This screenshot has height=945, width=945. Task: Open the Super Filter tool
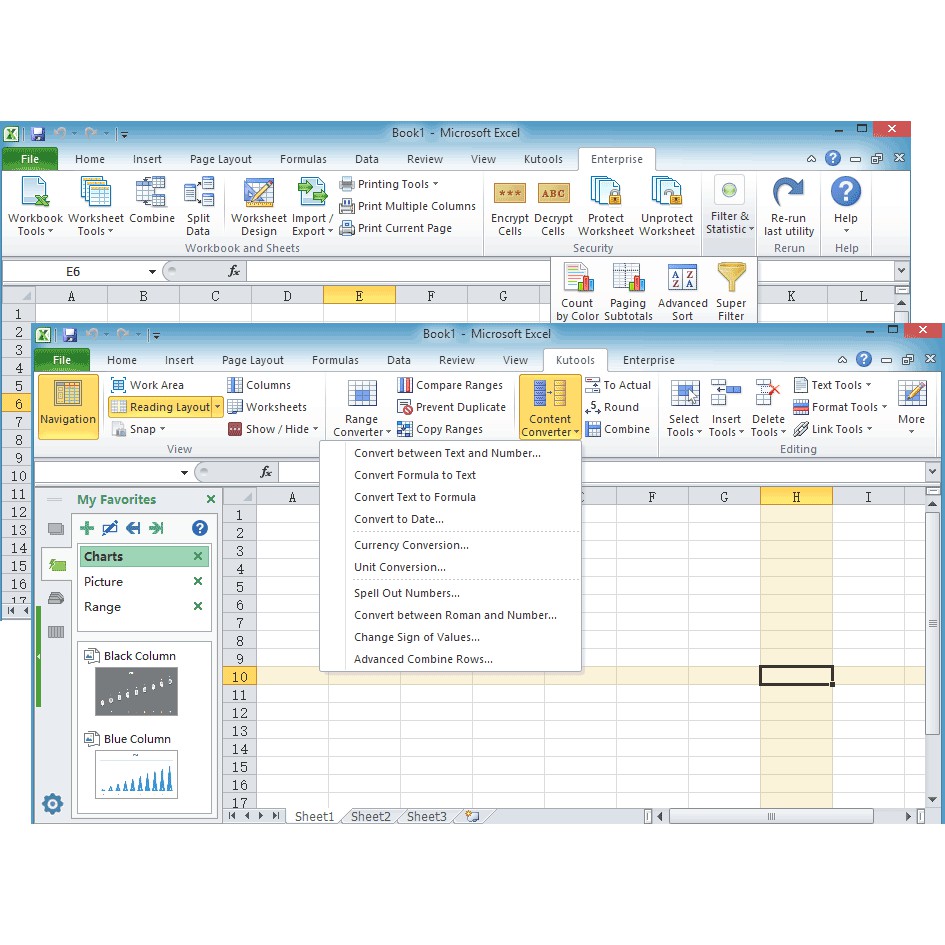[x=731, y=290]
